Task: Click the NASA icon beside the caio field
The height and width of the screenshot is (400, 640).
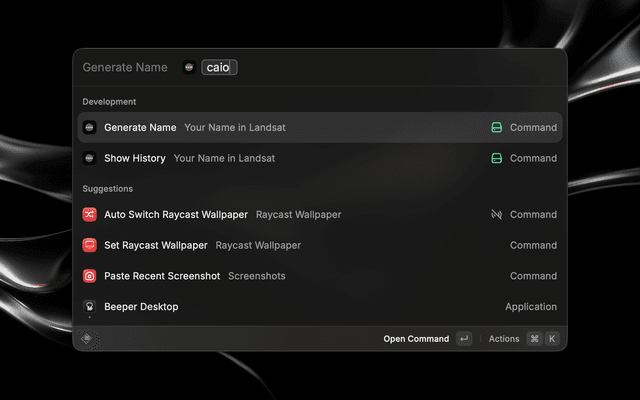Action: [189, 67]
